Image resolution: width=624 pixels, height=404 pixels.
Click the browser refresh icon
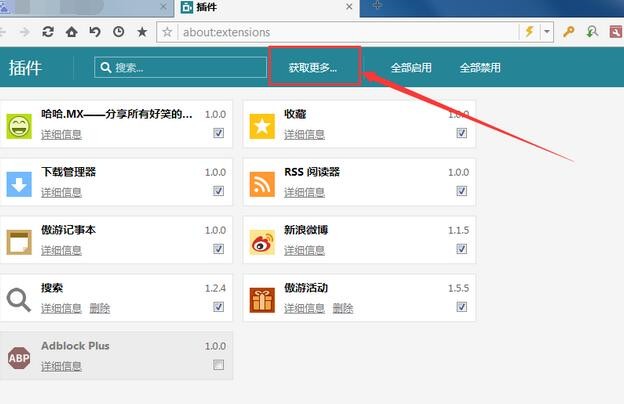coord(48,32)
